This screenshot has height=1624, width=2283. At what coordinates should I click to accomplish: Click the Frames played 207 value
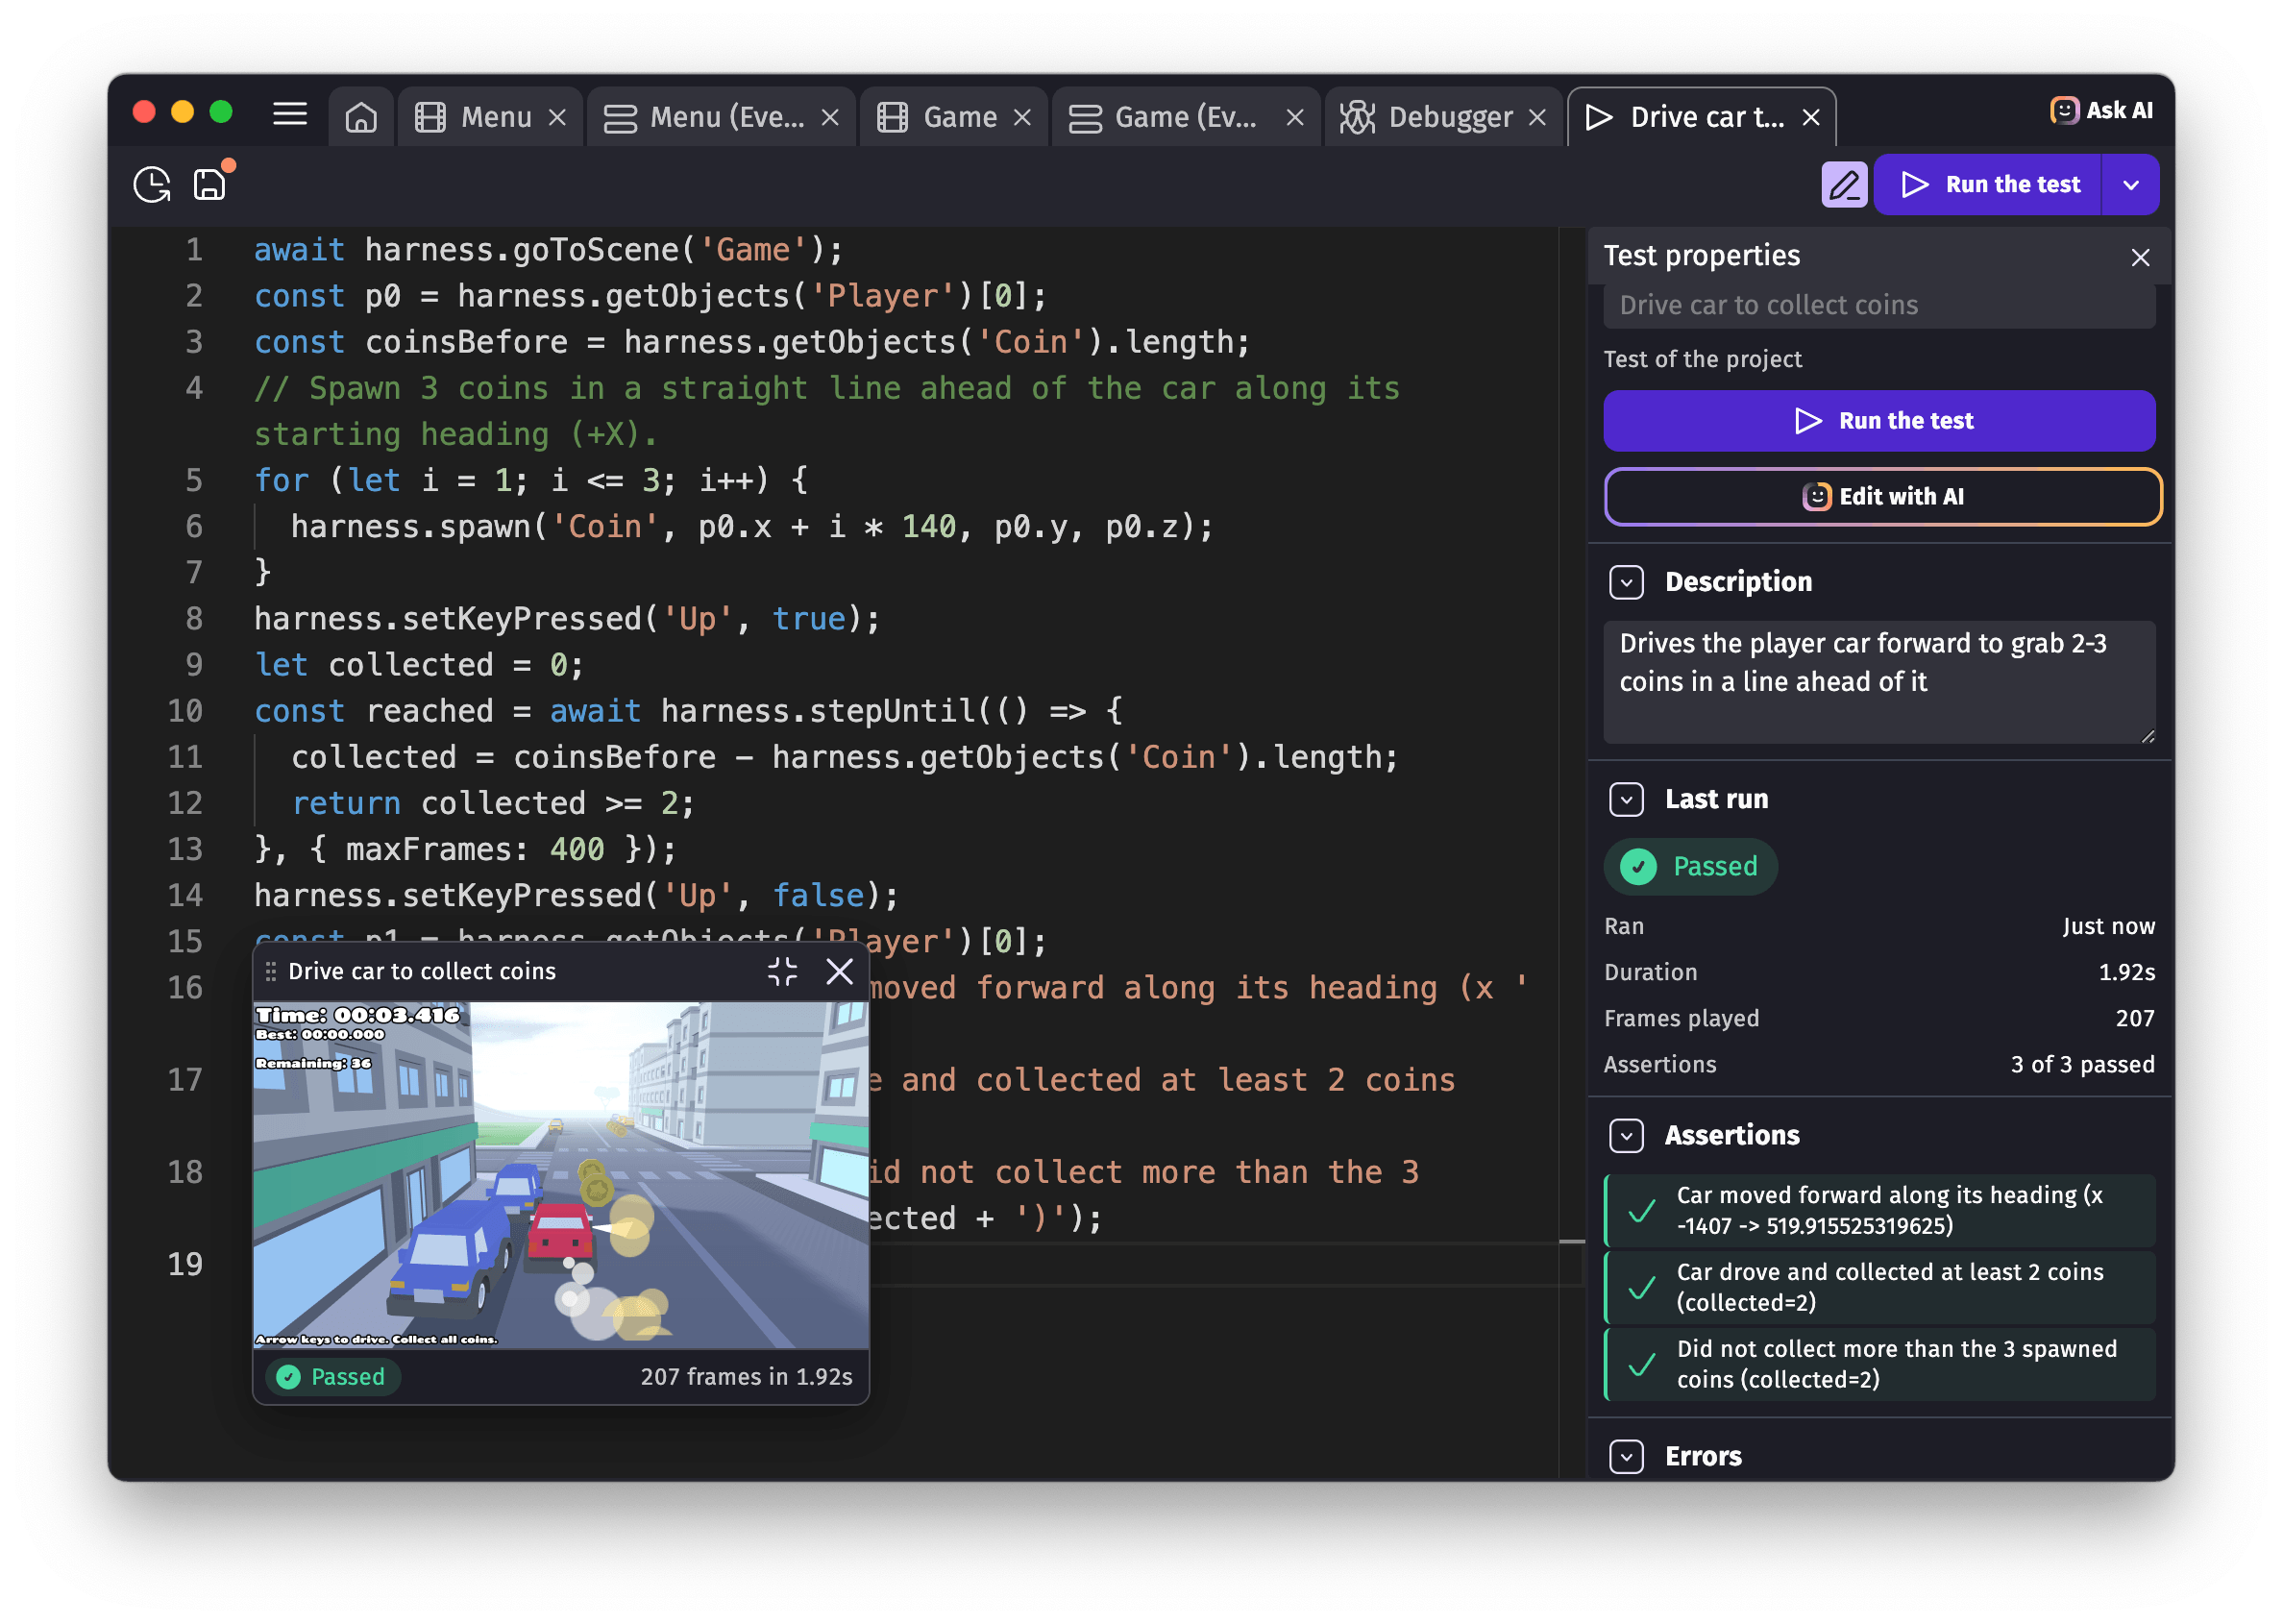click(x=2134, y=1019)
